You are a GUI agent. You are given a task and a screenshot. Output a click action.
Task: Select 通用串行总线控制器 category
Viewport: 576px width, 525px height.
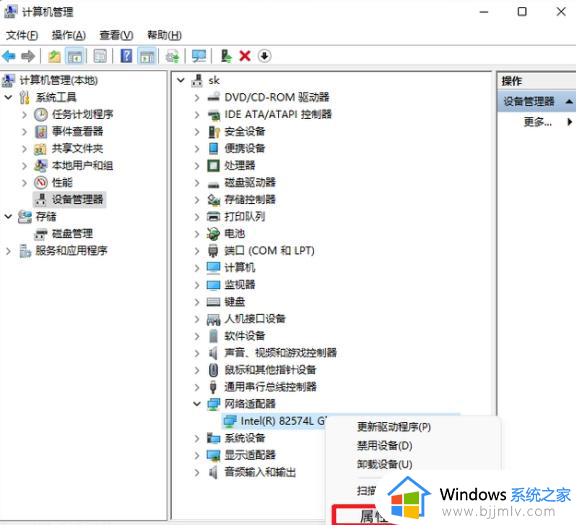click(270, 387)
